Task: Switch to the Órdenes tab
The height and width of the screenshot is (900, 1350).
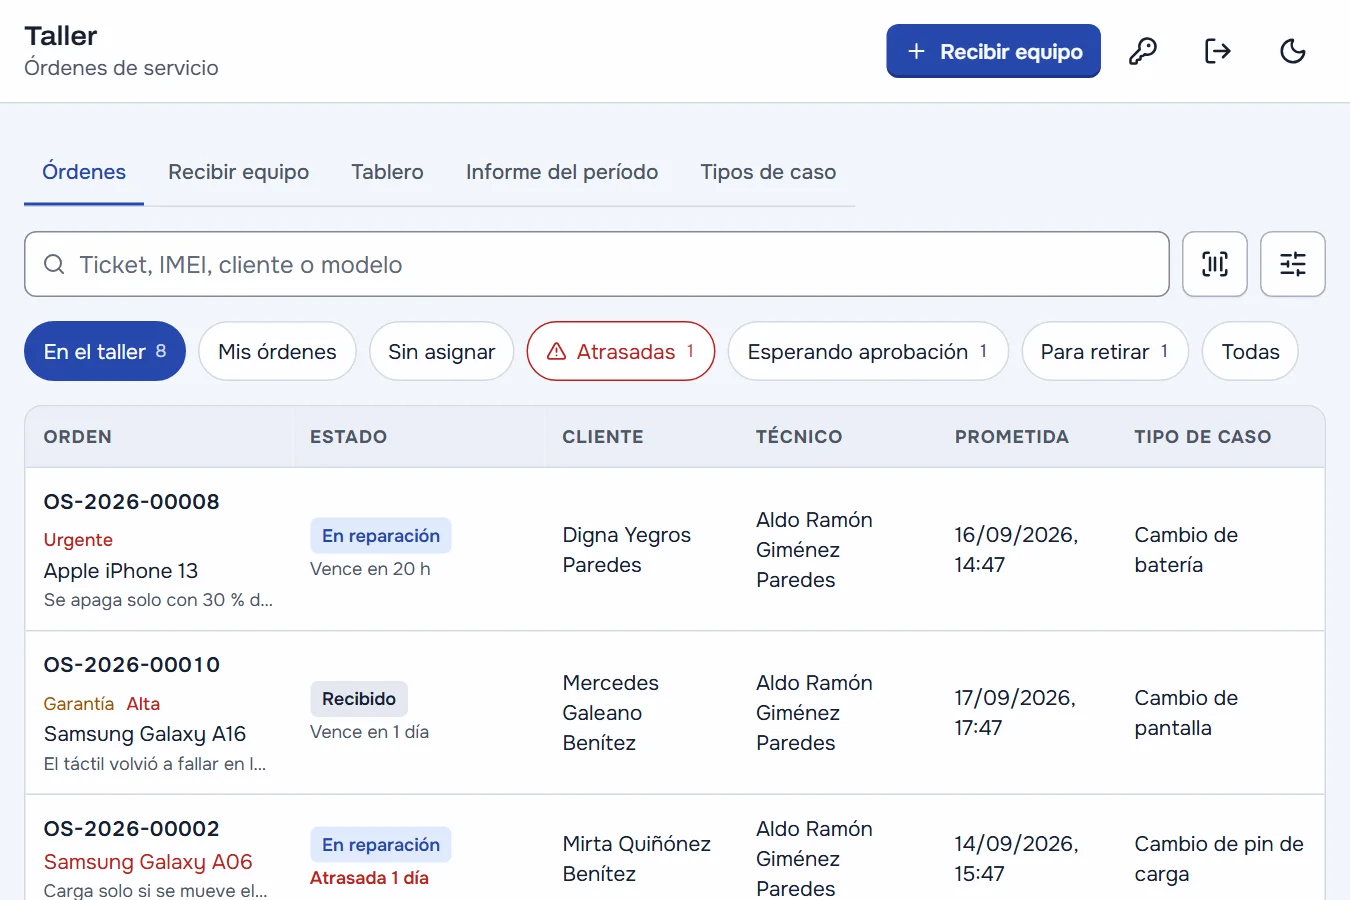Action: pos(84,172)
